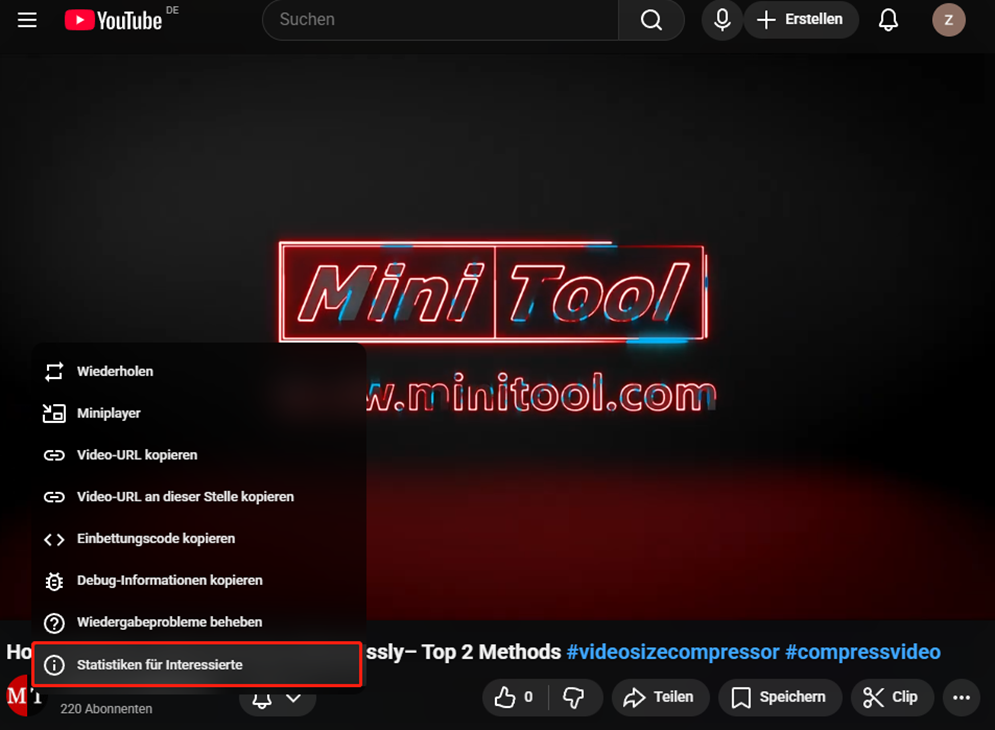
Task: Open the Erstellen create menu
Action: click(800, 20)
